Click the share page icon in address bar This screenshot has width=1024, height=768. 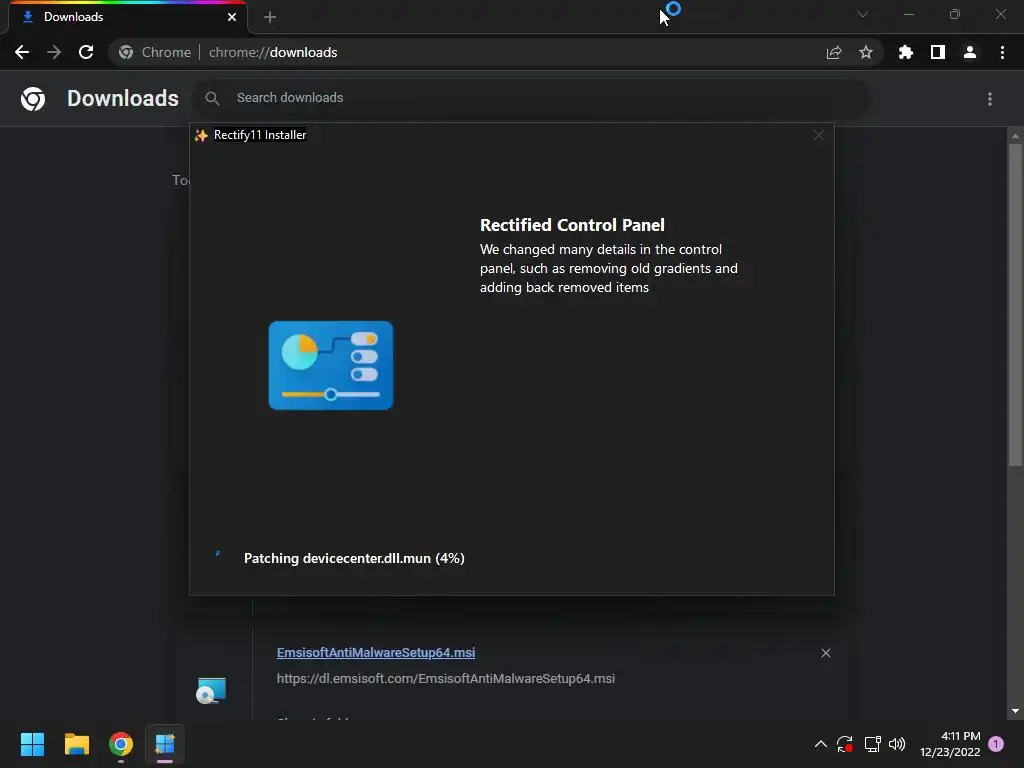[x=834, y=53]
